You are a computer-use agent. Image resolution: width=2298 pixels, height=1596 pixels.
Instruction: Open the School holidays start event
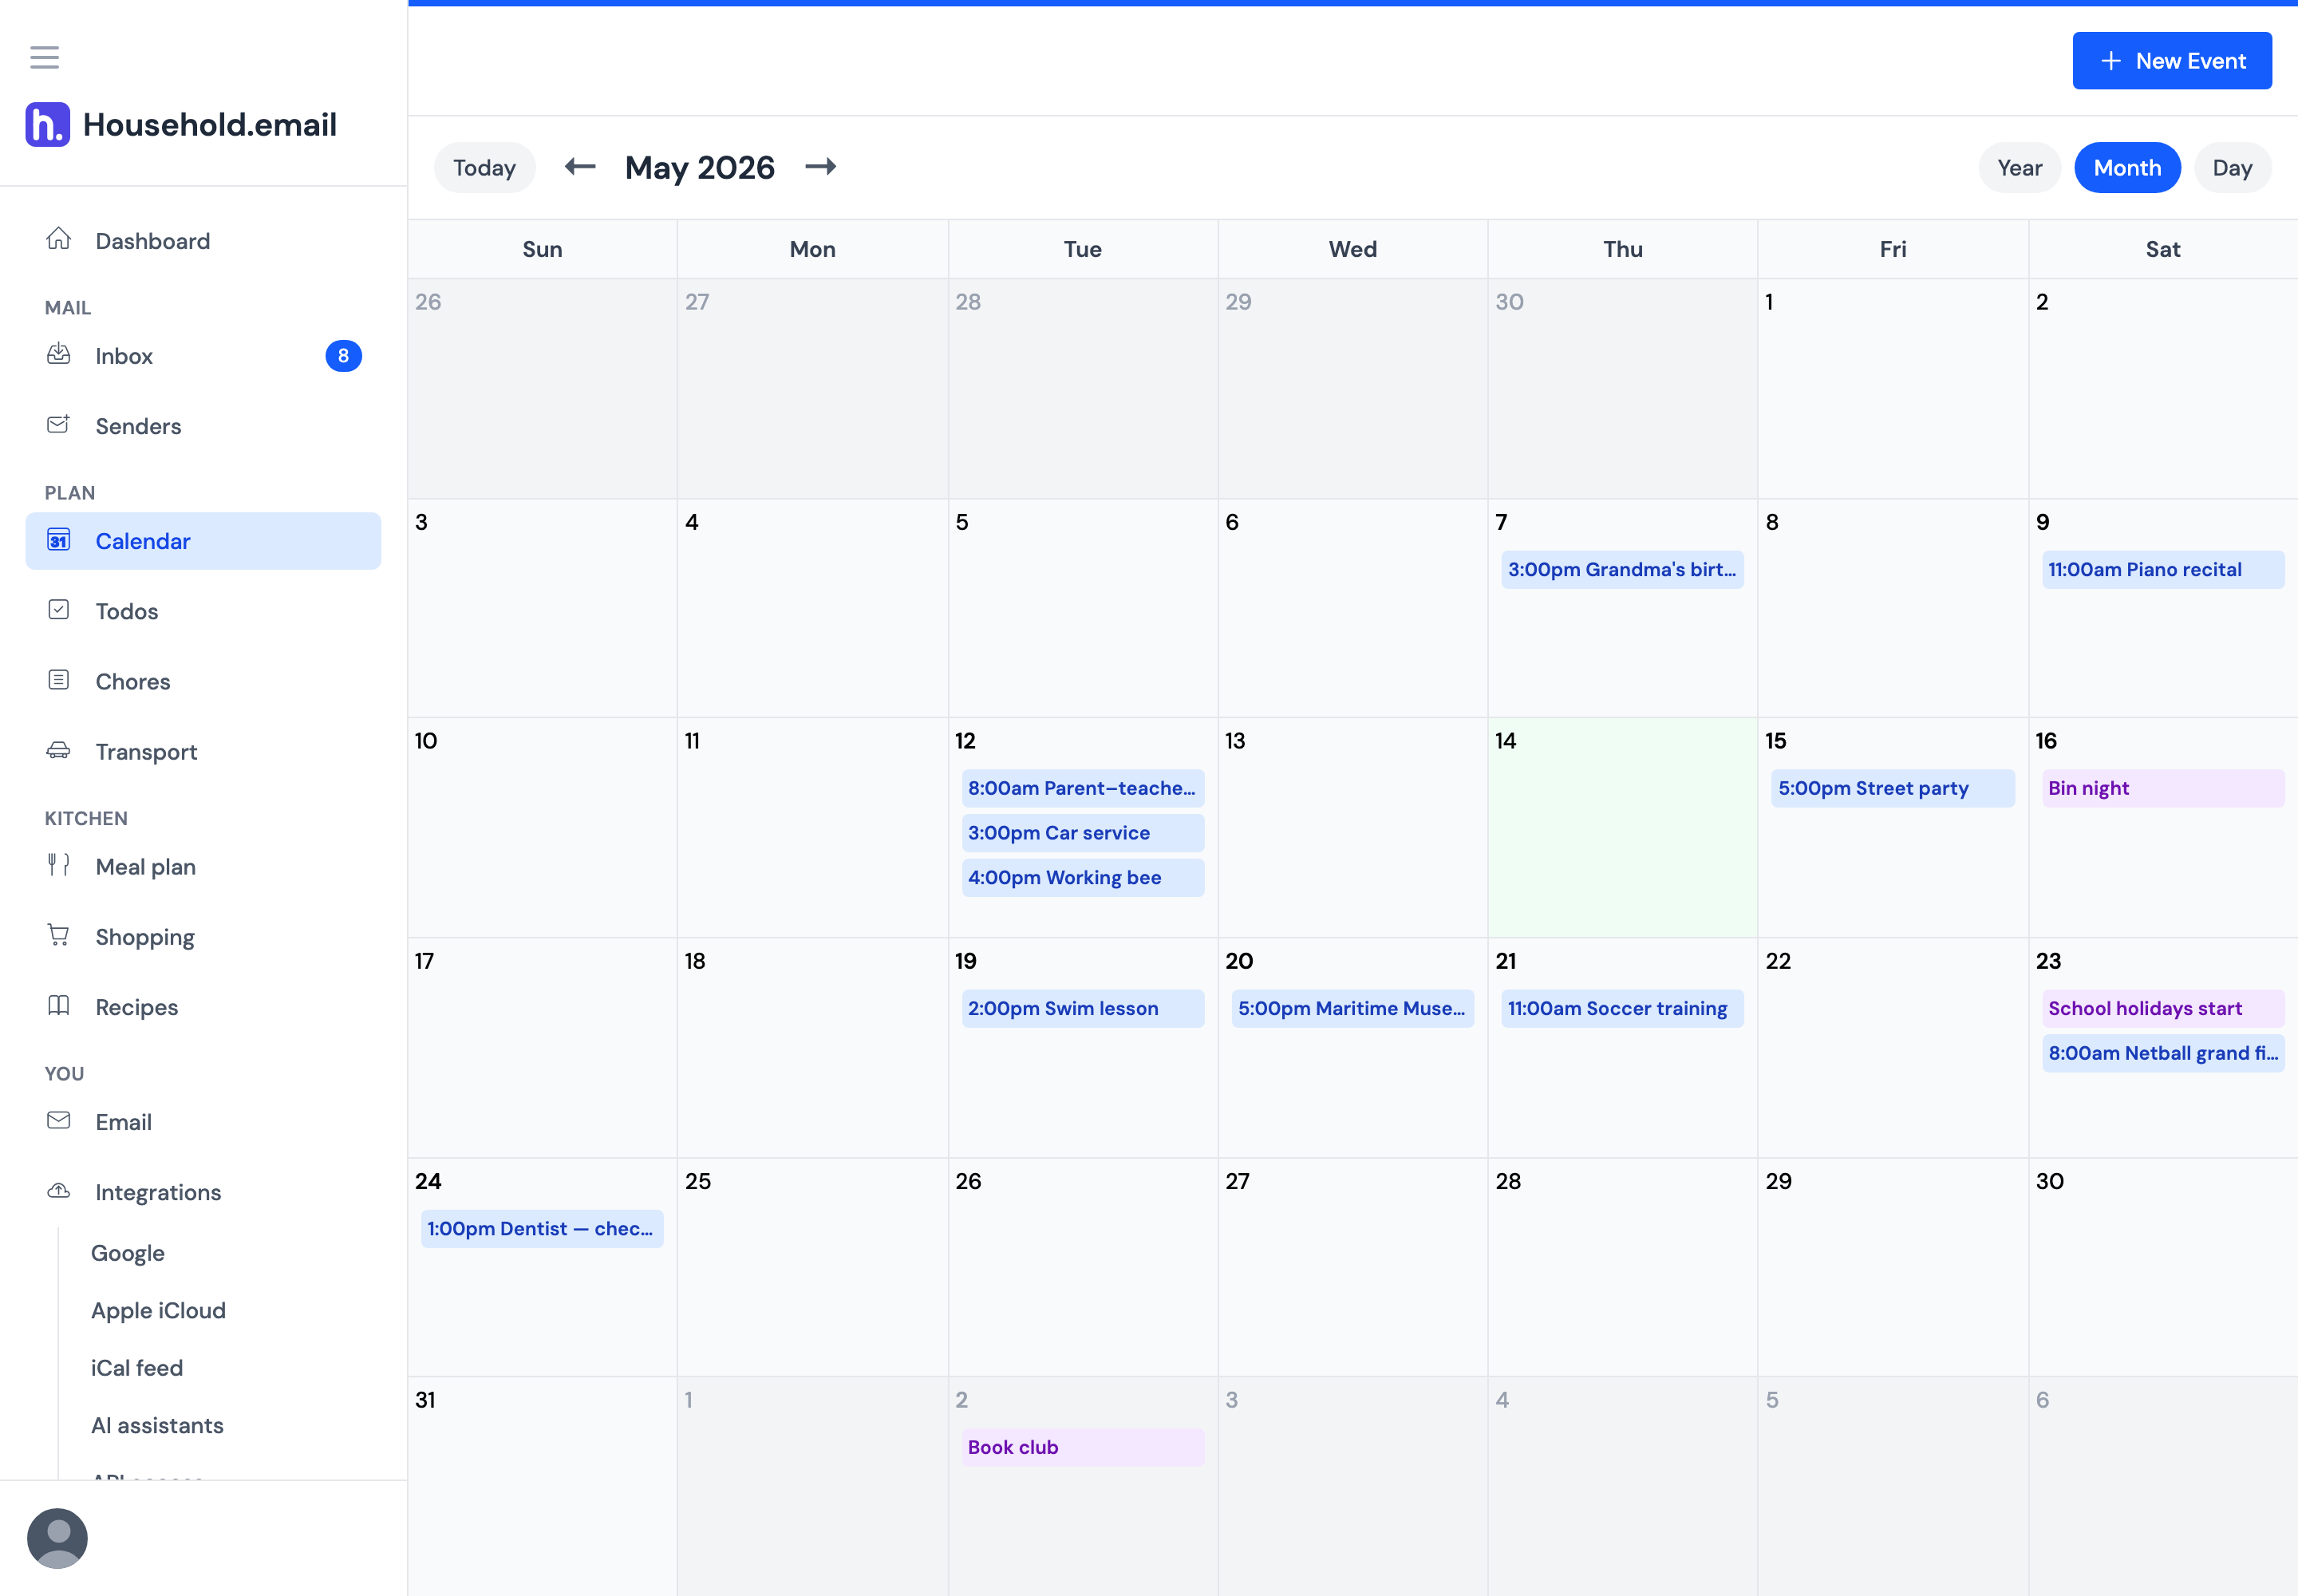[x=2162, y=1008]
